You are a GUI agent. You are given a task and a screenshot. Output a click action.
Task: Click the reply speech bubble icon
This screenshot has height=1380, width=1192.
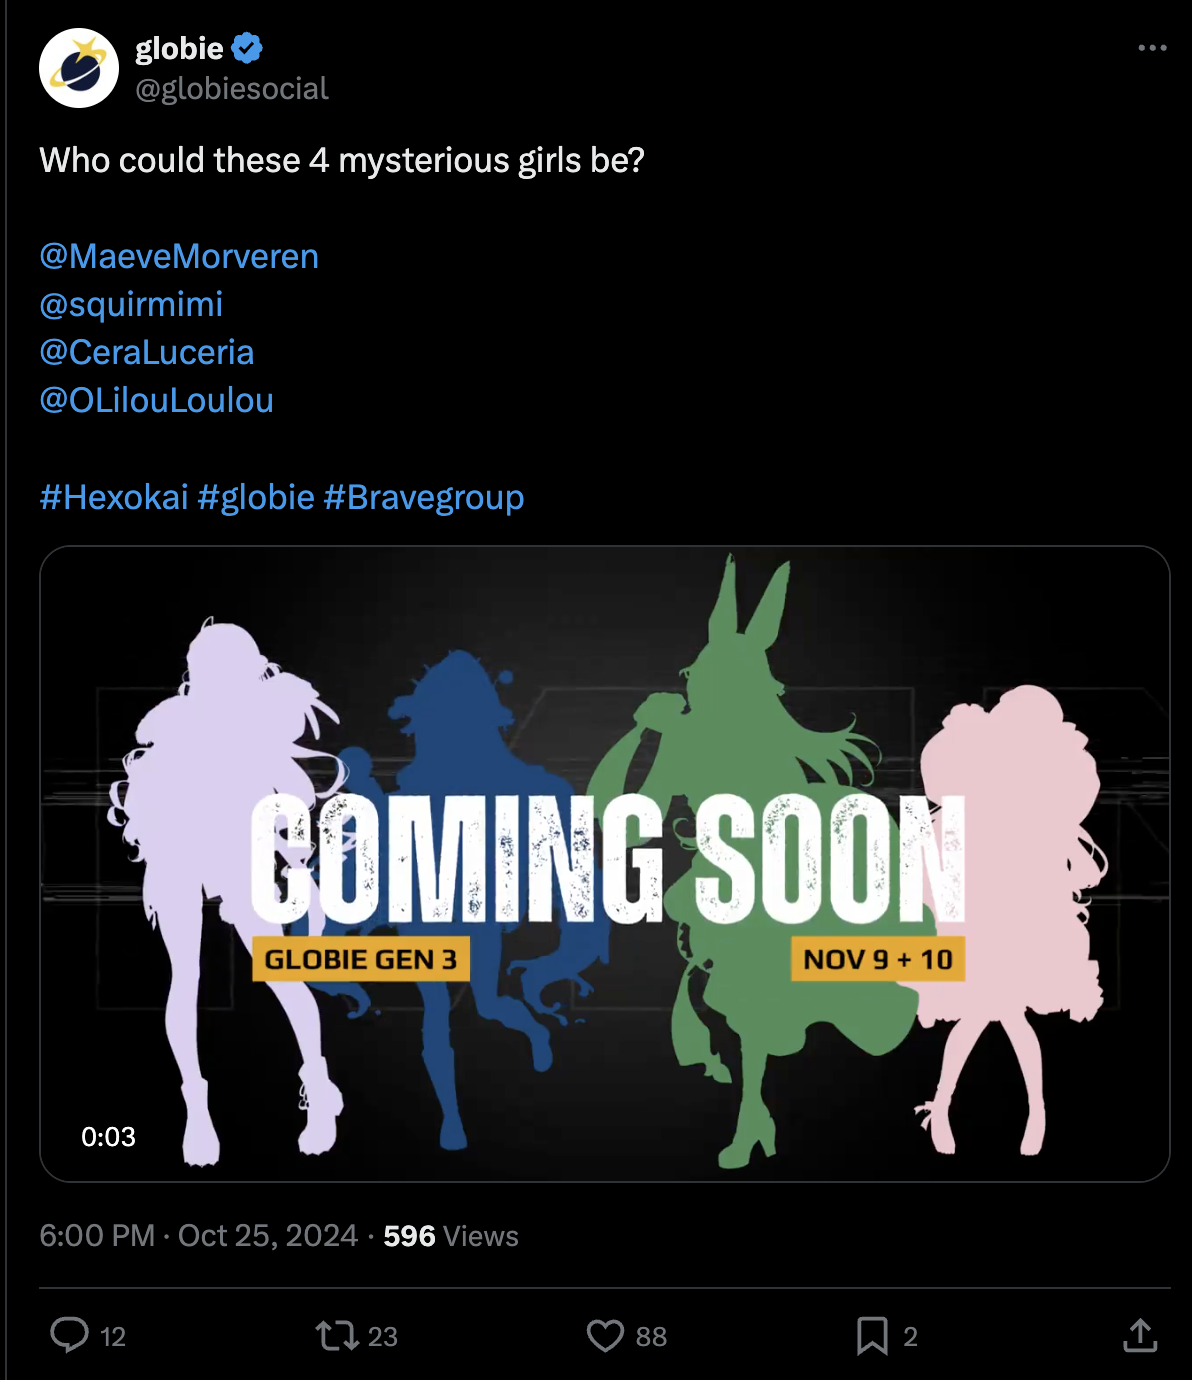tap(69, 1335)
